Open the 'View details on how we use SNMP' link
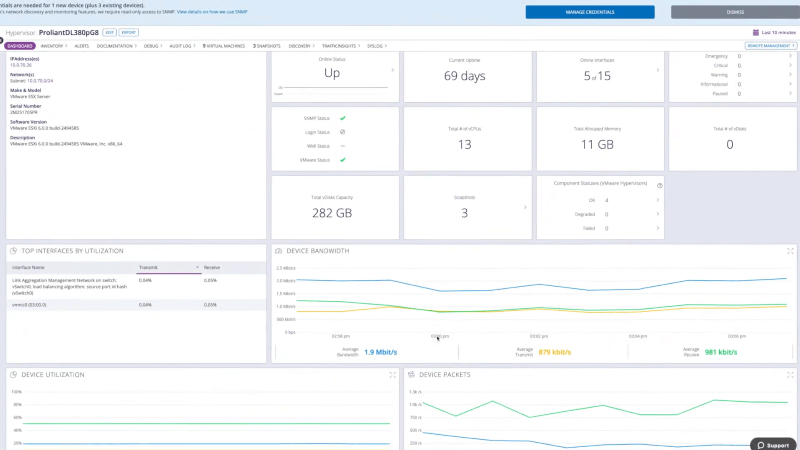 tap(212, 12)
